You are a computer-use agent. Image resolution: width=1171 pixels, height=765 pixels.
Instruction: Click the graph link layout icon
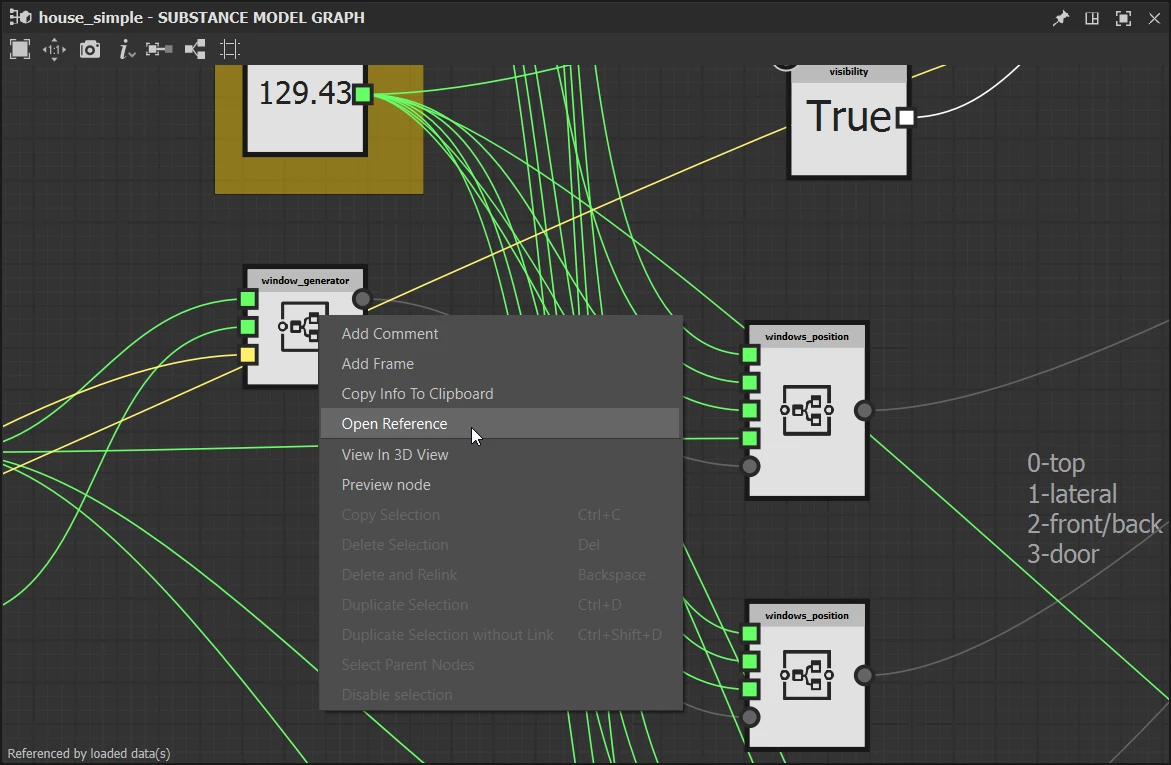pyautogui.click(x=195, y=50)
